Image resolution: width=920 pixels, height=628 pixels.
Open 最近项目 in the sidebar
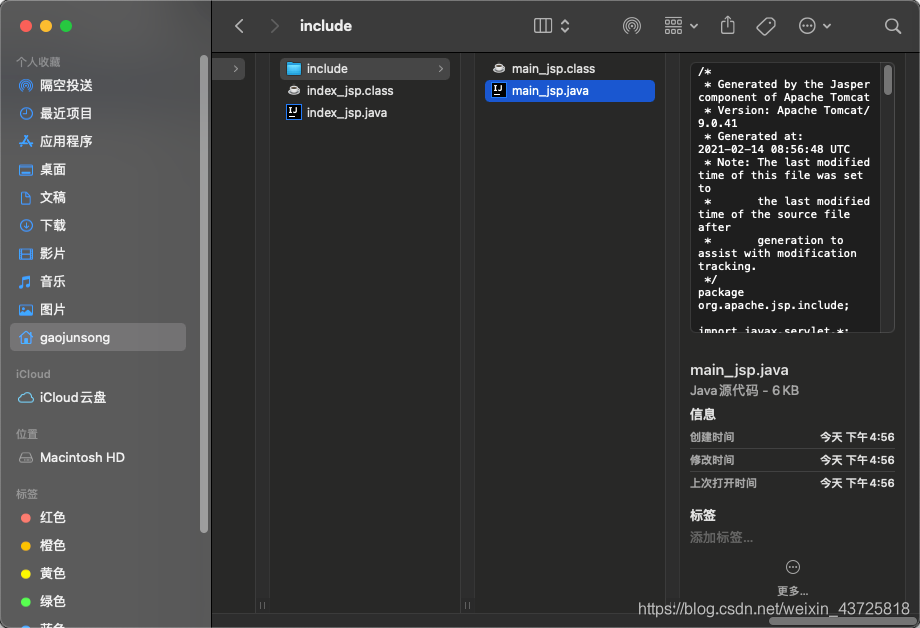[98, 113]
